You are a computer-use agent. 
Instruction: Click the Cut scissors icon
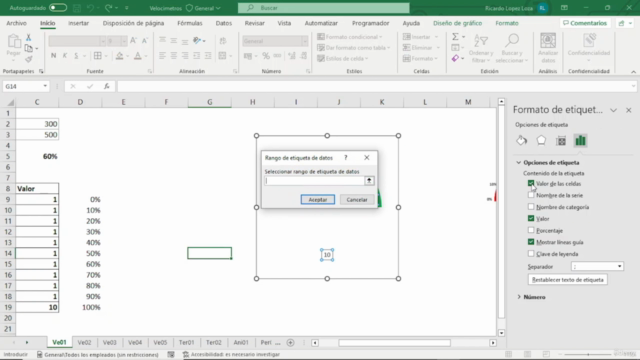(29, 37)
